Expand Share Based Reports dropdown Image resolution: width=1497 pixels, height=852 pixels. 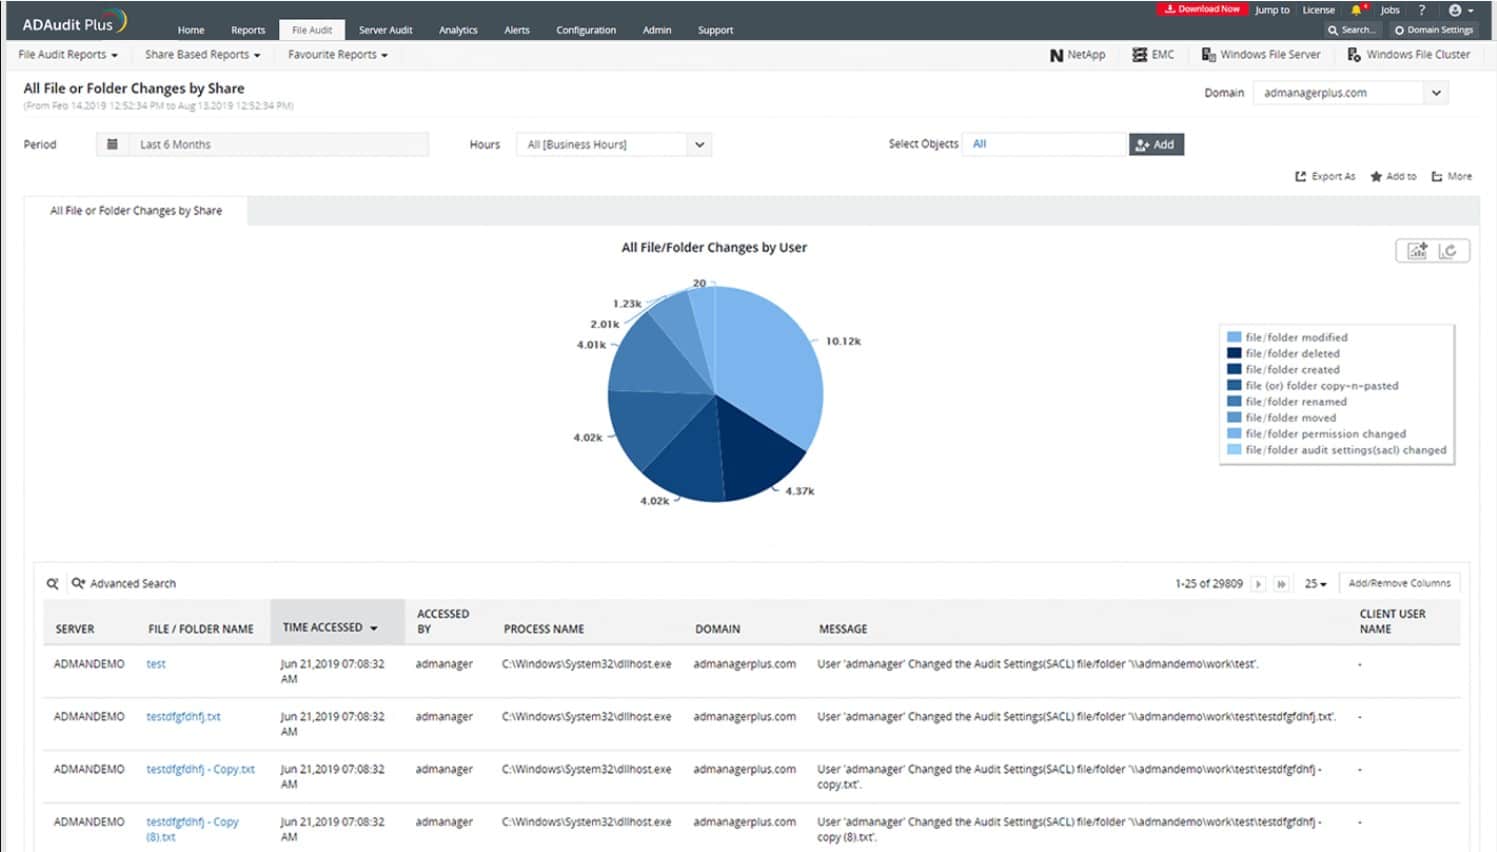pyautogui.click(x=202, y=55)
